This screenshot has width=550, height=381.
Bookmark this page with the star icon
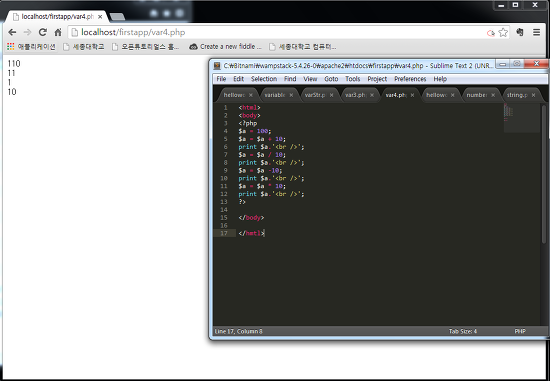click(x=503, y=33)
